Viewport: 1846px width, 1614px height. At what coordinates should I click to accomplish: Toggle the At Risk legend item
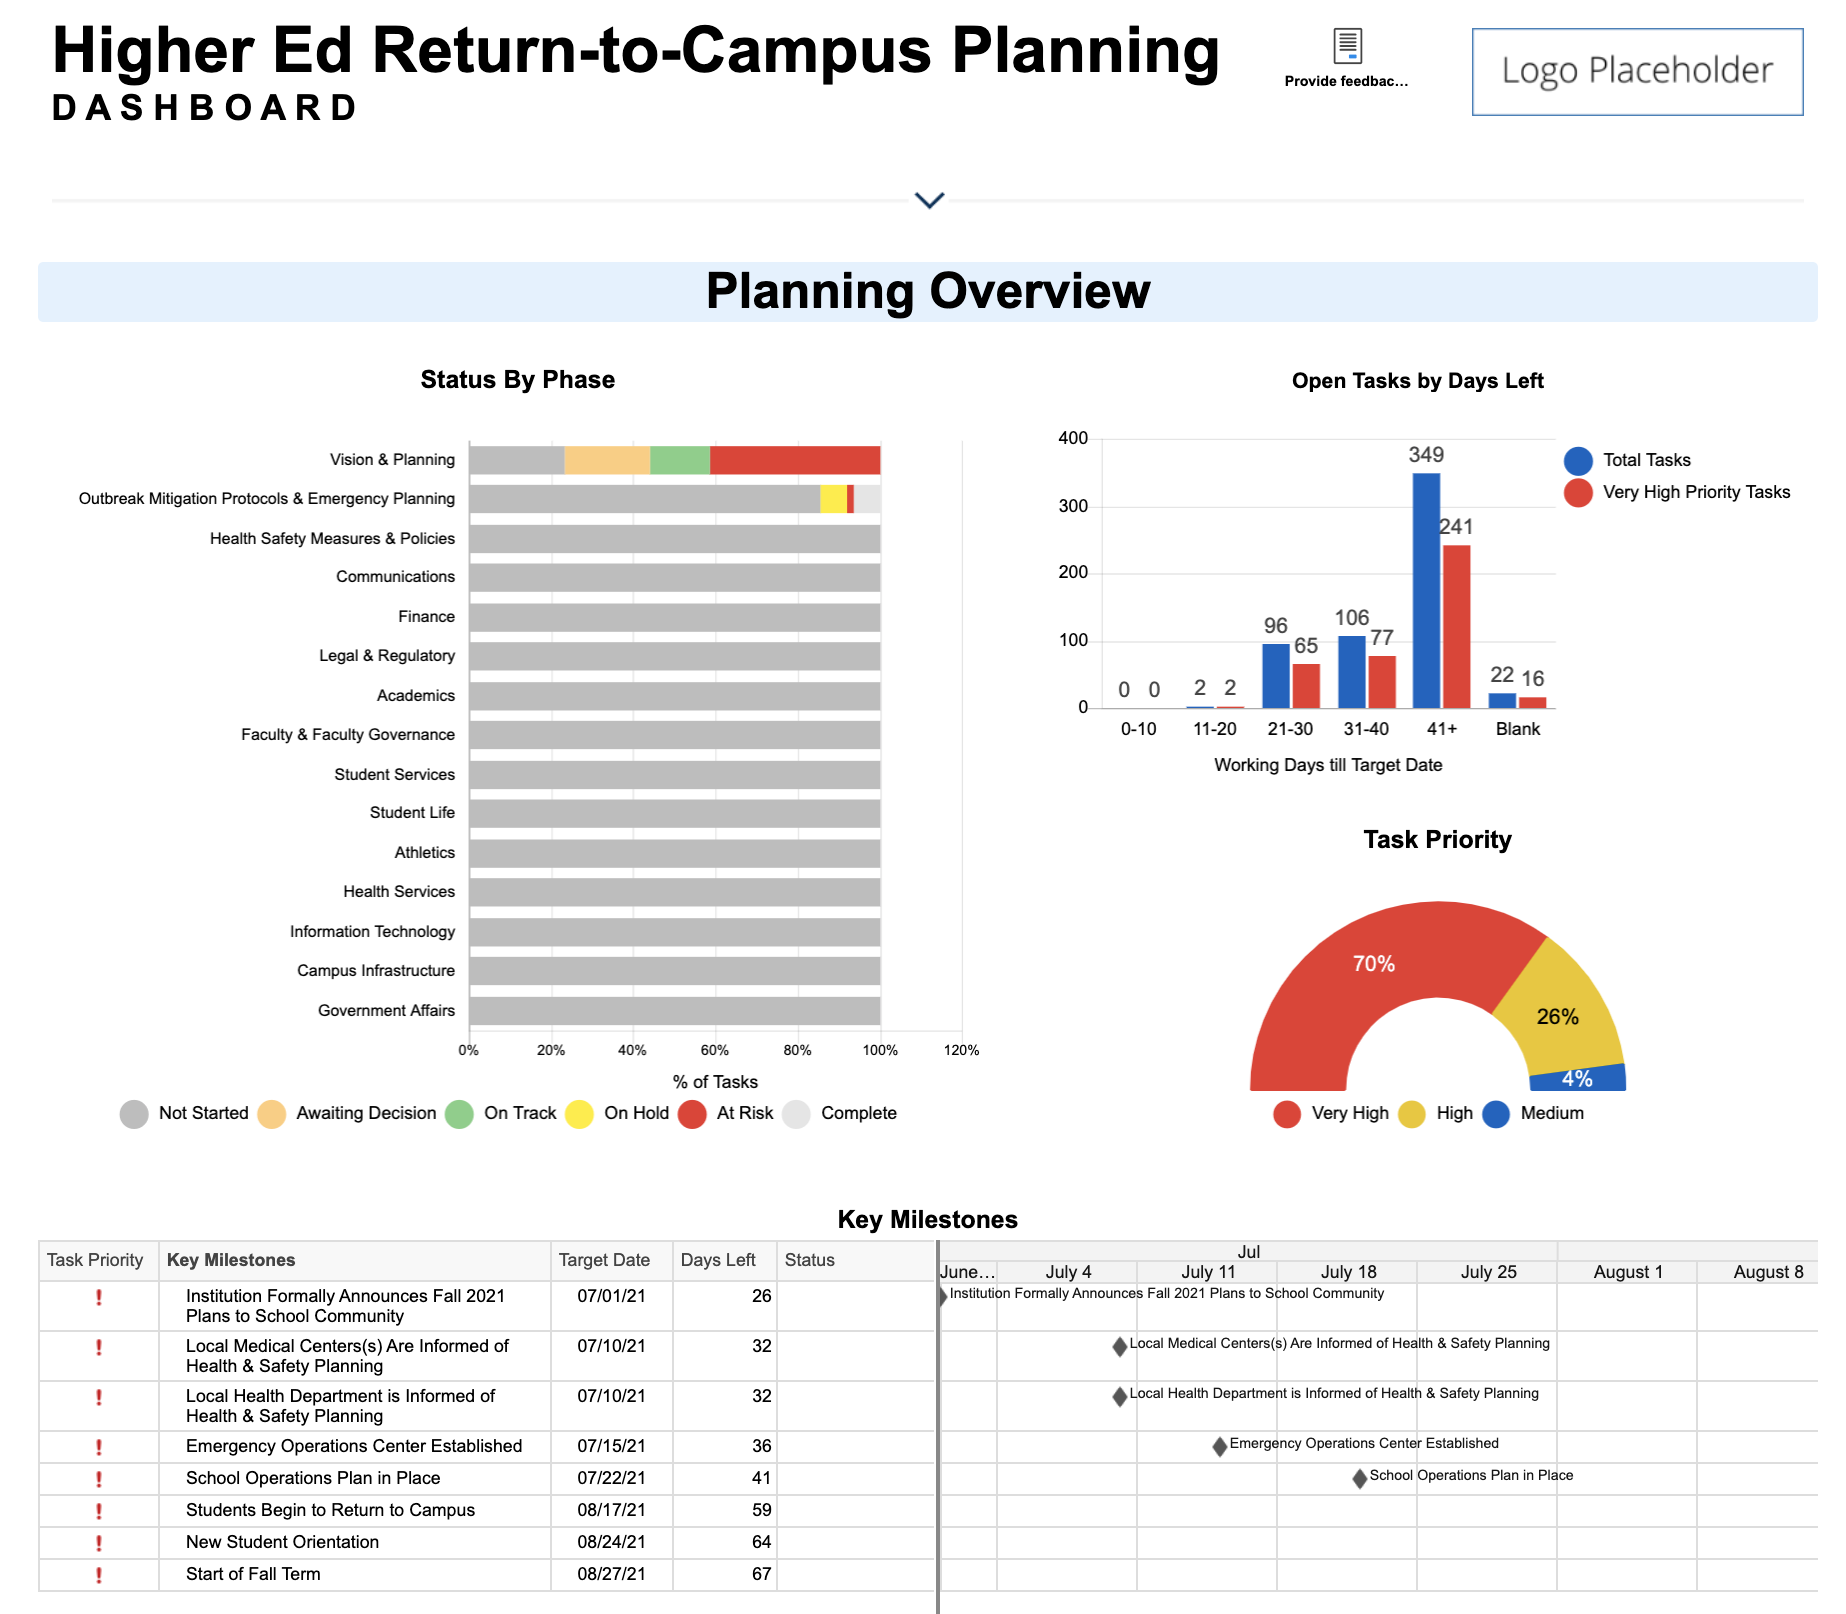click(x=727, y=1114)
